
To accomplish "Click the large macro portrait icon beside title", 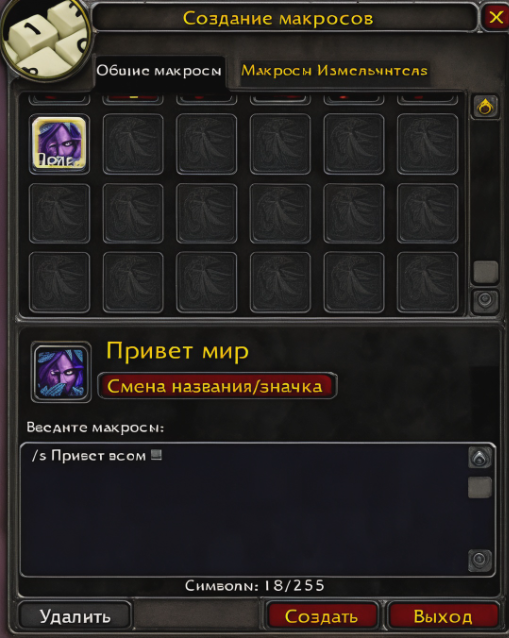I will (x=61, y=372).
